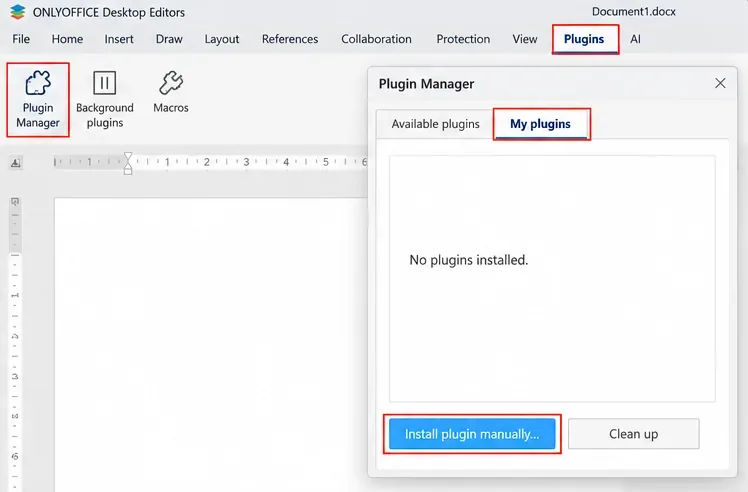
Task: Switch to the View tab
Action: 525,39
